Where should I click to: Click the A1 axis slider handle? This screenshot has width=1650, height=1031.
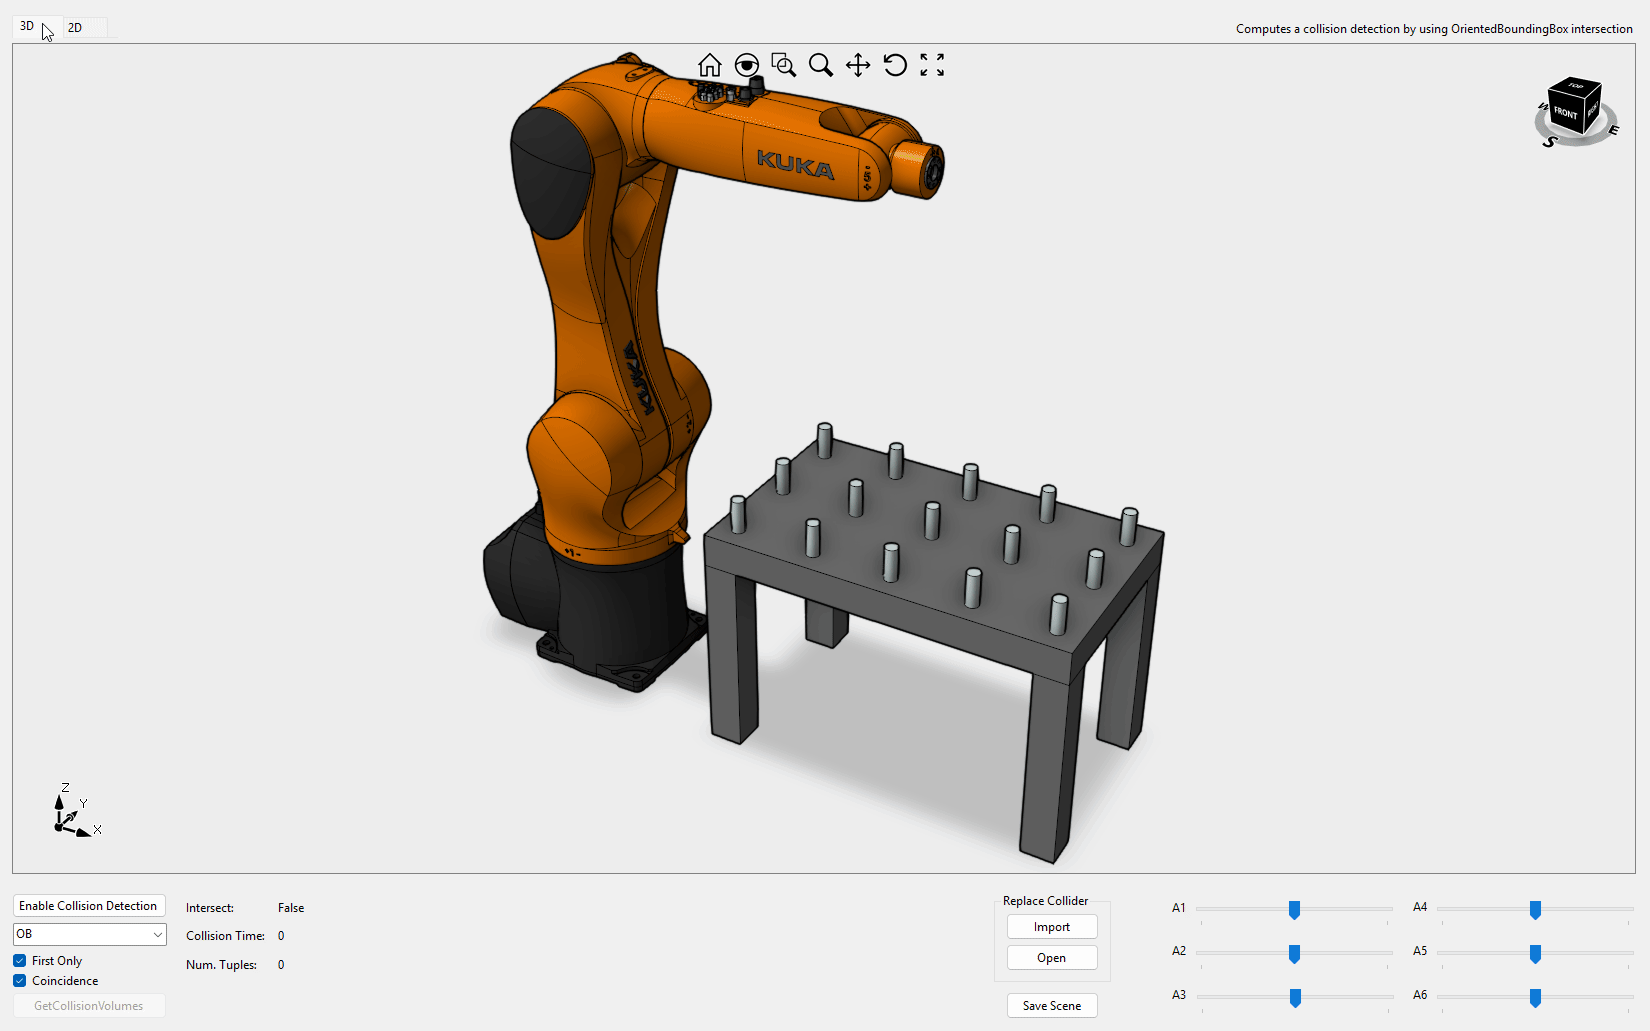[1294, 909]
